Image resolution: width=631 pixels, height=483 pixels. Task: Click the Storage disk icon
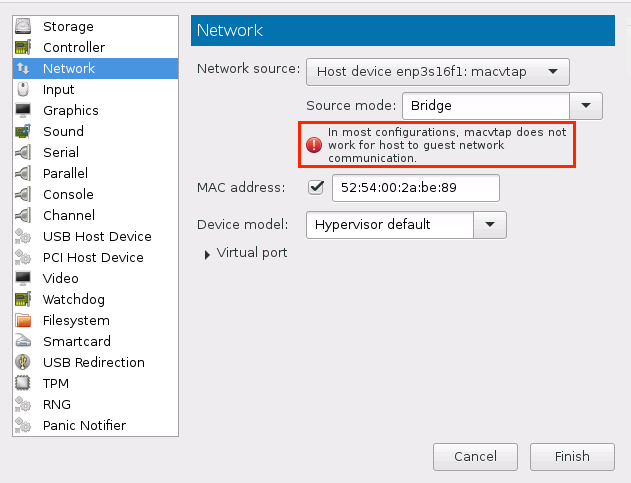coord(23,27)
